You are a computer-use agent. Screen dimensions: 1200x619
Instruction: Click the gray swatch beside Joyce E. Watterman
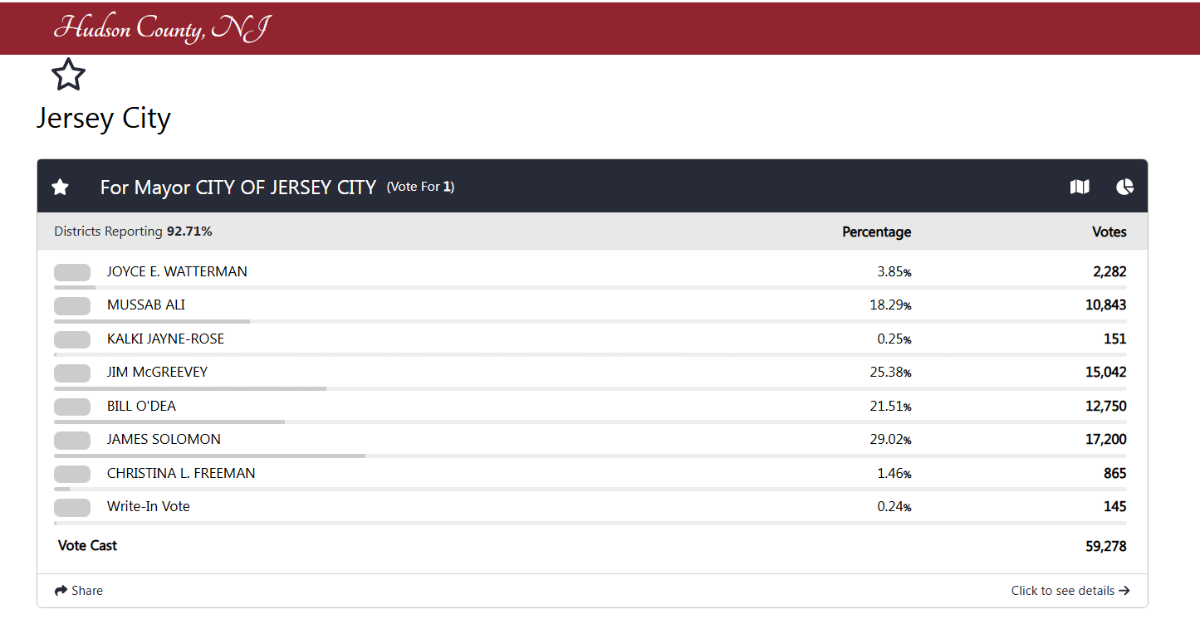point(72,272)
